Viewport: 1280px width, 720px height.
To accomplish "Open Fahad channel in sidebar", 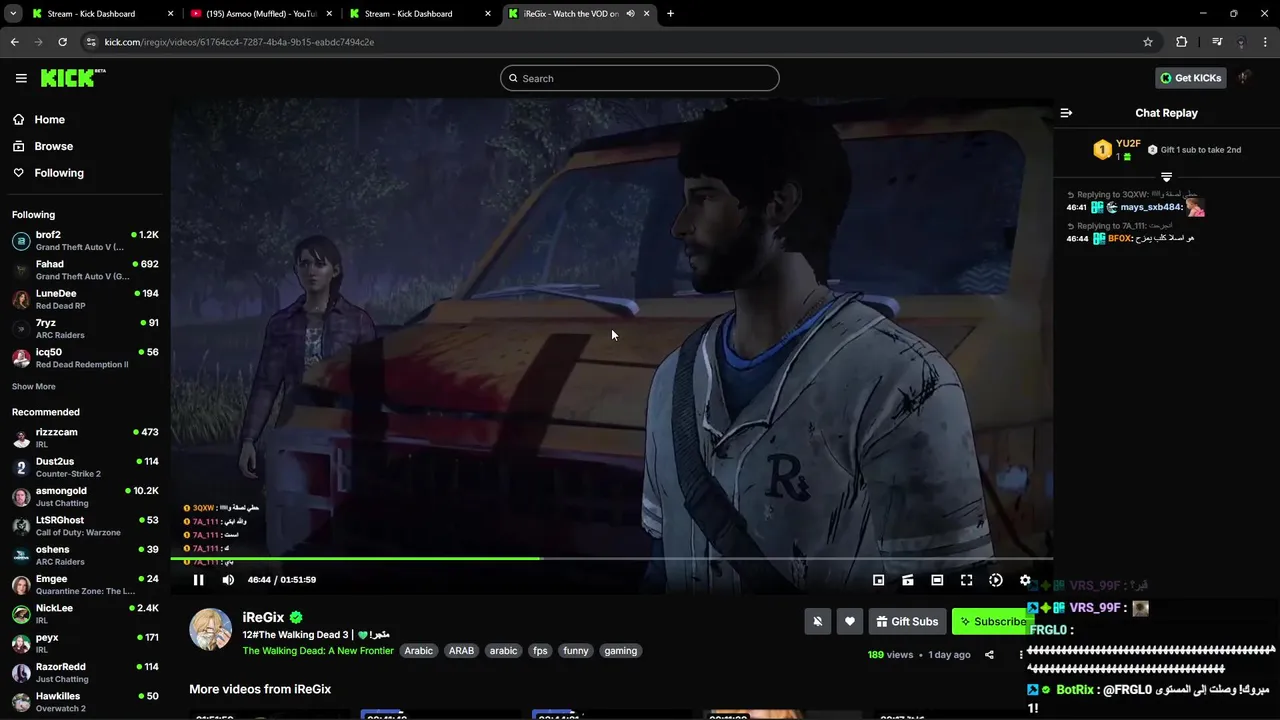I will [85, 270].
